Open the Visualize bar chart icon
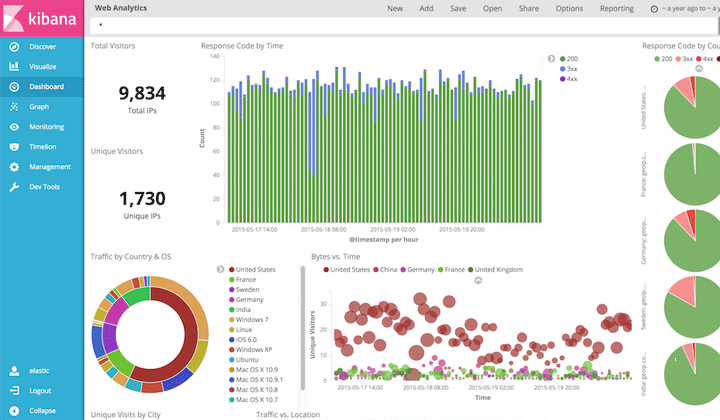Viewport: 720px width, 420px height. pyautogui.click(x=14, y=66)
